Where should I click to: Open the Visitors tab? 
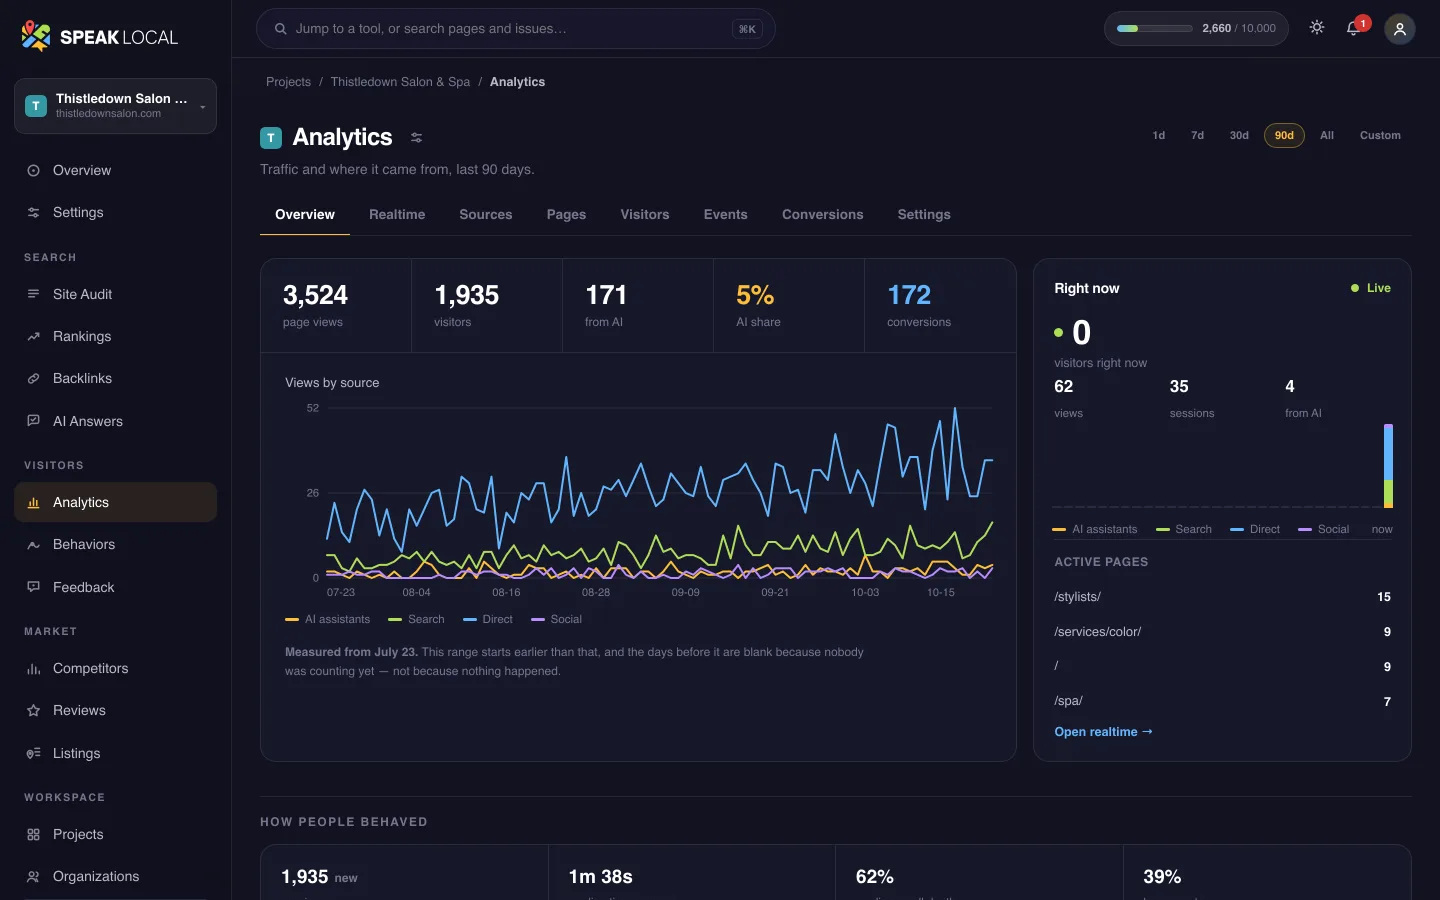click(645, 215)
